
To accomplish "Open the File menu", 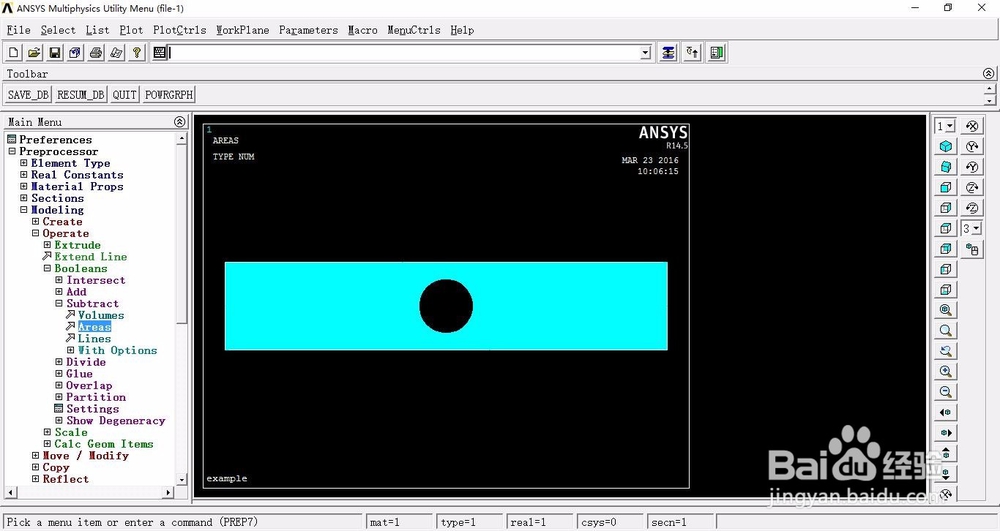I will coord(18,30).
